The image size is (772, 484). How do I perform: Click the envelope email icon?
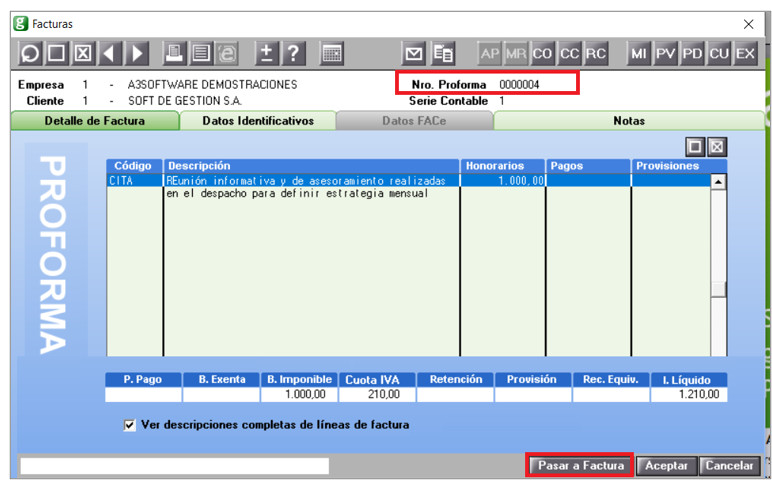414,53
